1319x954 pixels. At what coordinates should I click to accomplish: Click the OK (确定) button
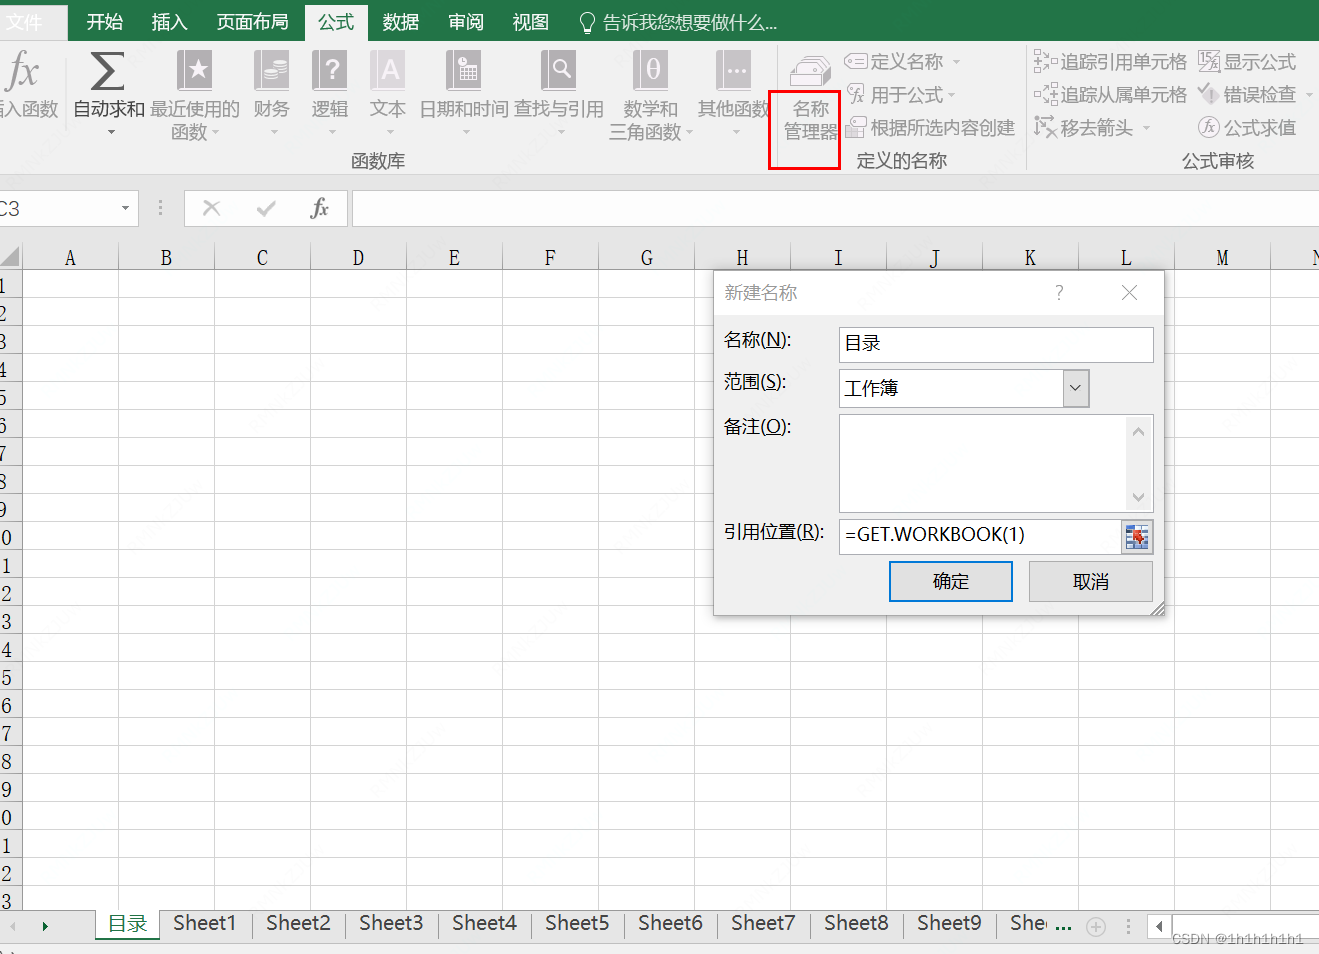pyautogui.click(x=950, y=581)
